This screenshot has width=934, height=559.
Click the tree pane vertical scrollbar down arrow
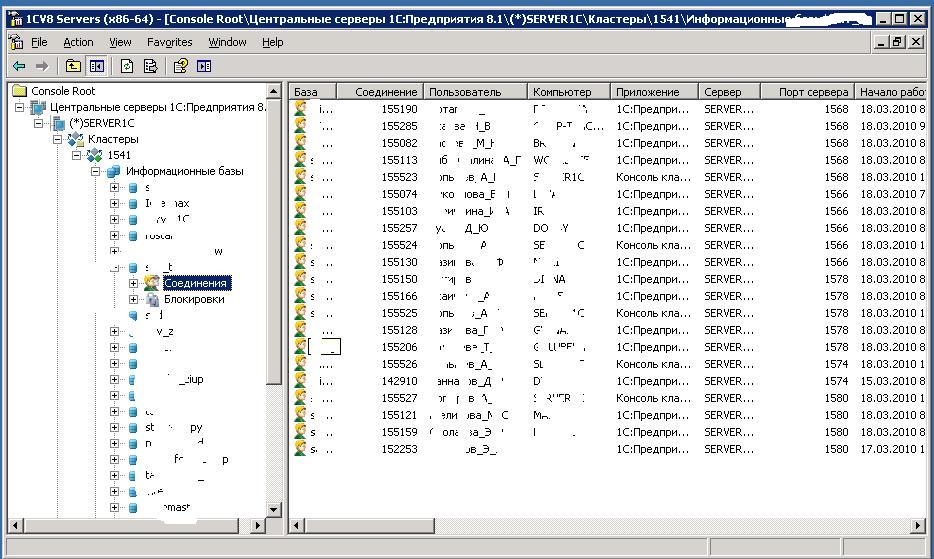[273, 510]
